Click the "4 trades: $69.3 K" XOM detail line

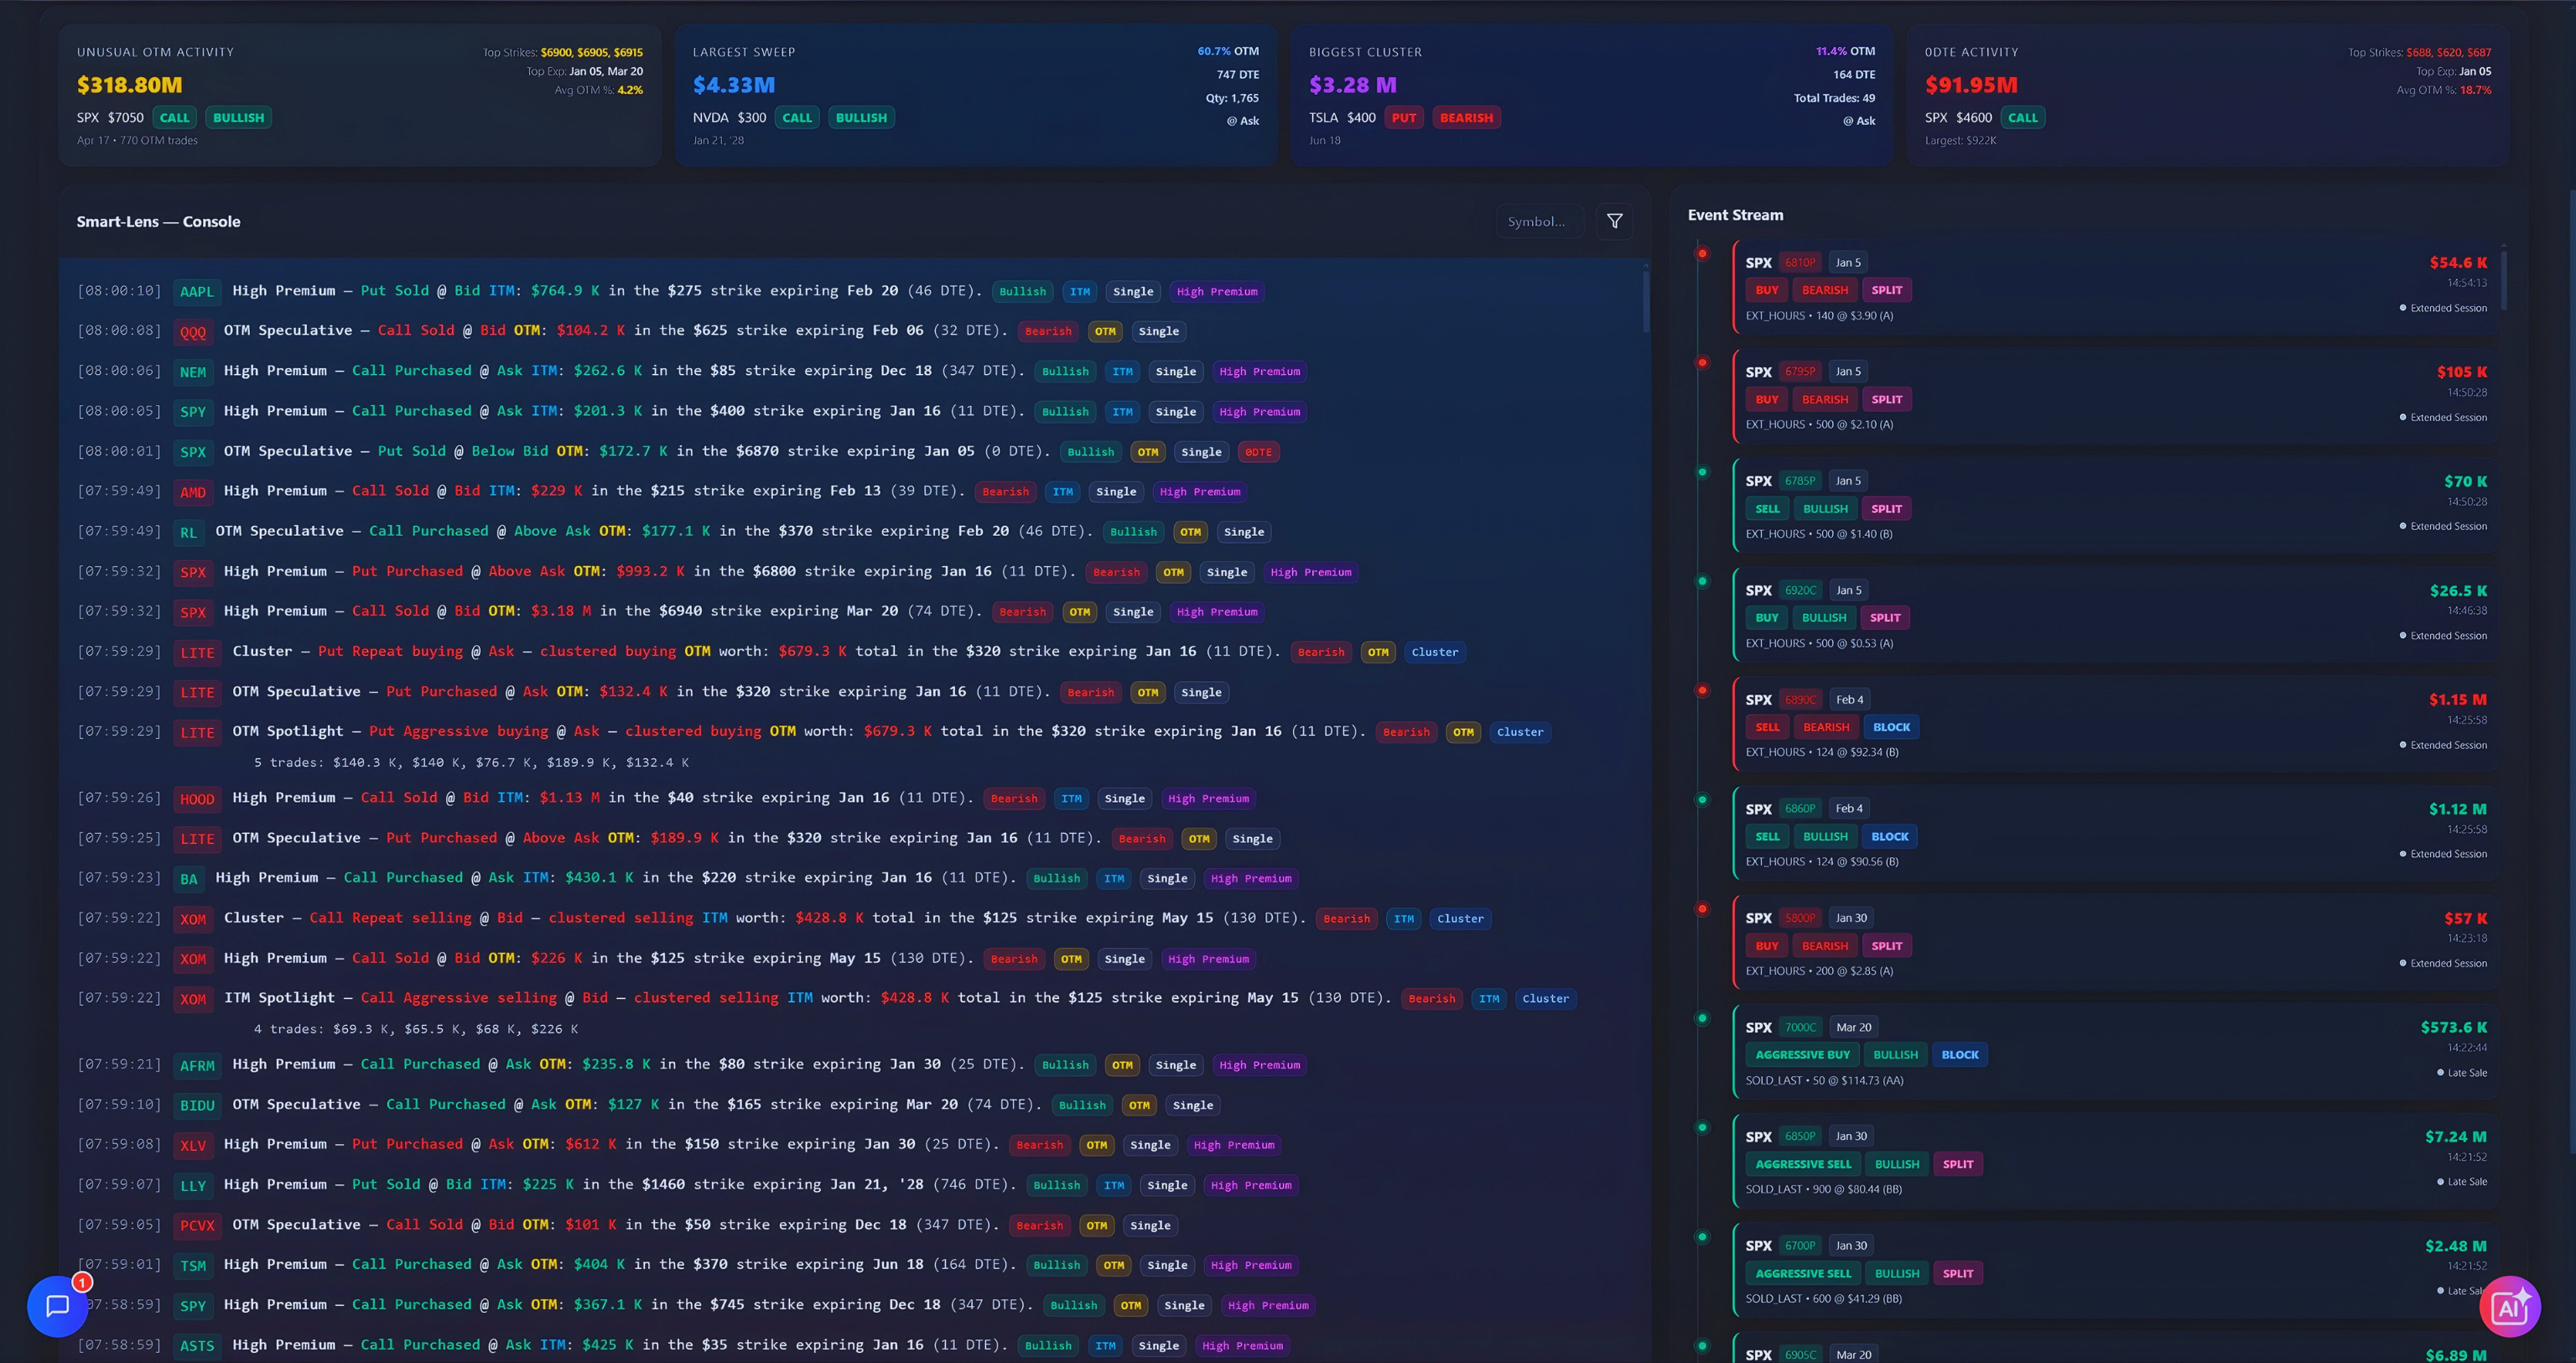[x=416, y=1029]
